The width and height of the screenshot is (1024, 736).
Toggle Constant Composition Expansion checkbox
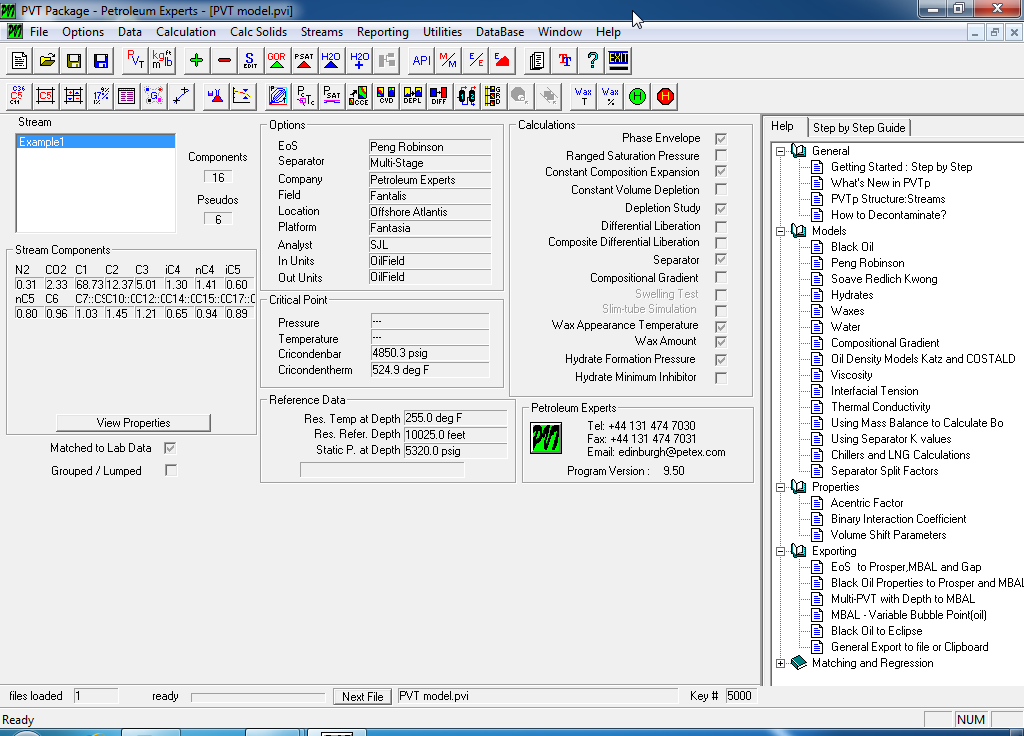721,172
